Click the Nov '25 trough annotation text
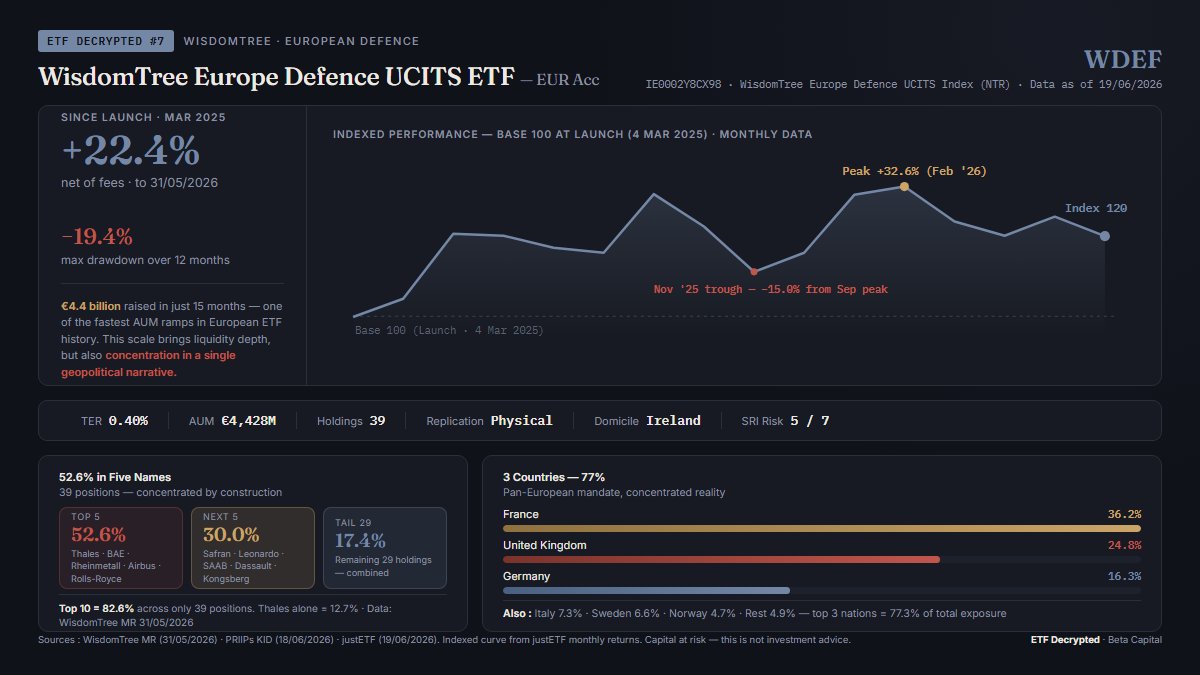The height and width of the screenshot is (675, 1200). pyautogui.click(x=771, y=289)
